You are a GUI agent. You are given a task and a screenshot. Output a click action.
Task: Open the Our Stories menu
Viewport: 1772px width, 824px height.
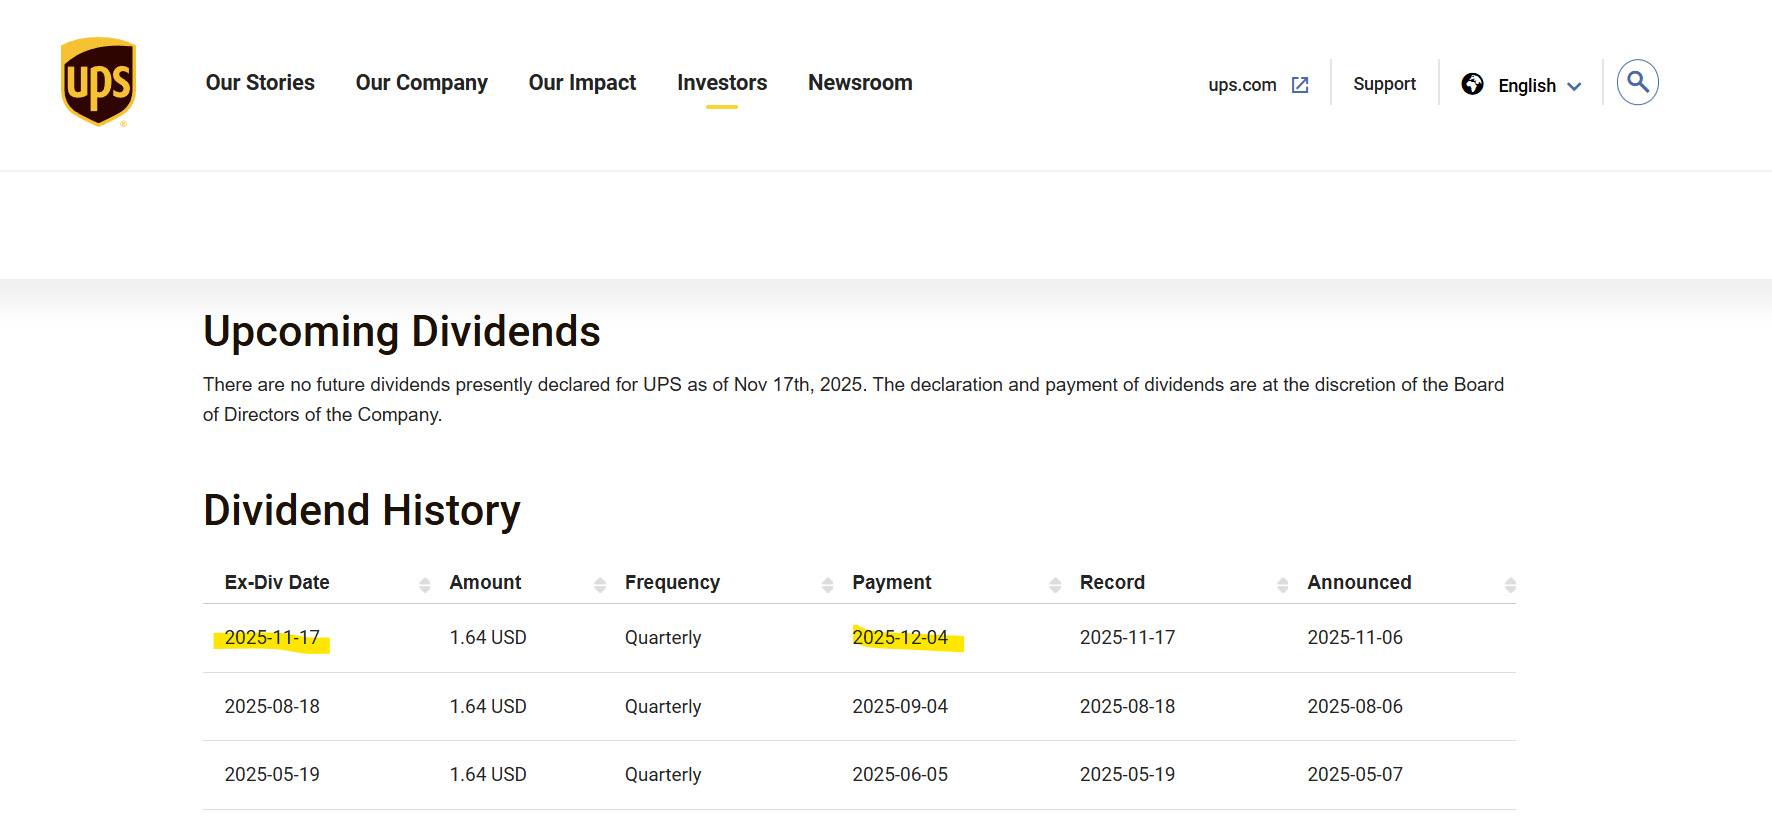click(260, 83)
